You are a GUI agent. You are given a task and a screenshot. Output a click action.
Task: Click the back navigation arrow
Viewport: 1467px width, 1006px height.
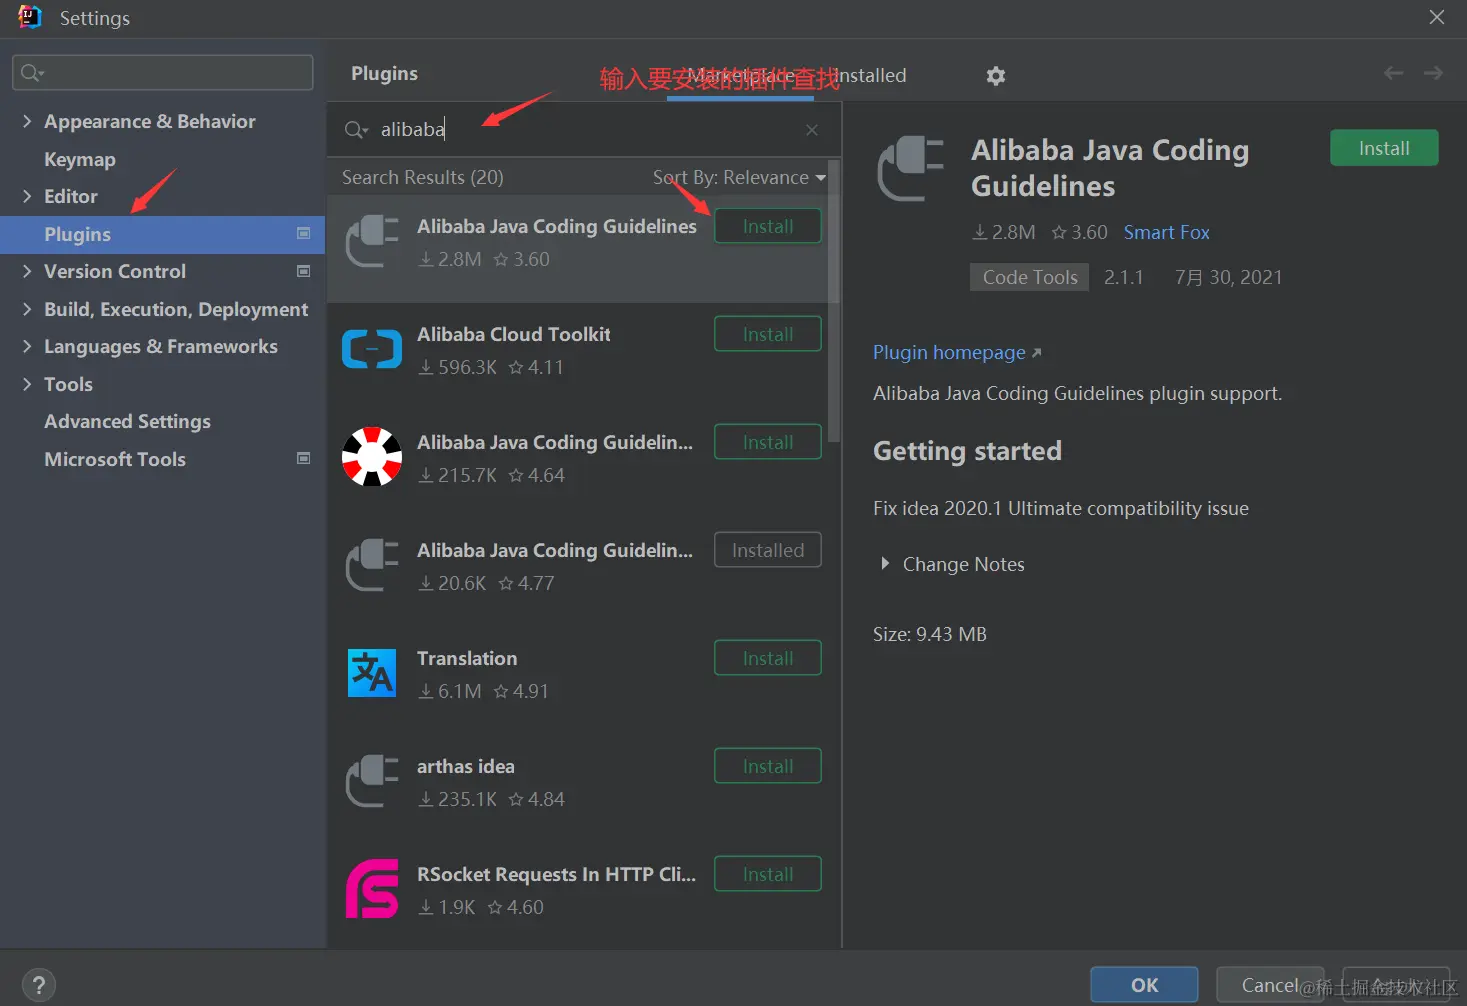point(1393,73)
